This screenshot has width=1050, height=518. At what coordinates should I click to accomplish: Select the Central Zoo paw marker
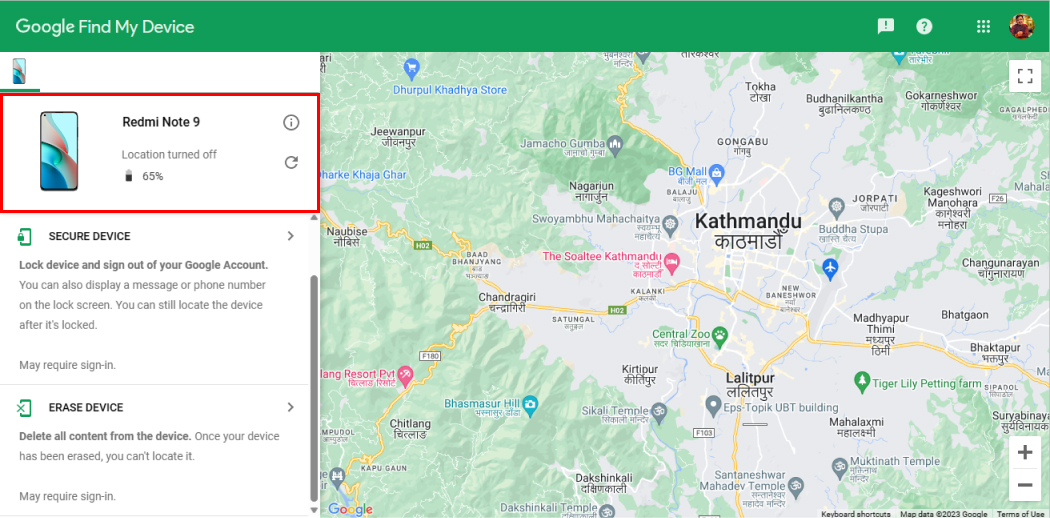pos(719,335)
